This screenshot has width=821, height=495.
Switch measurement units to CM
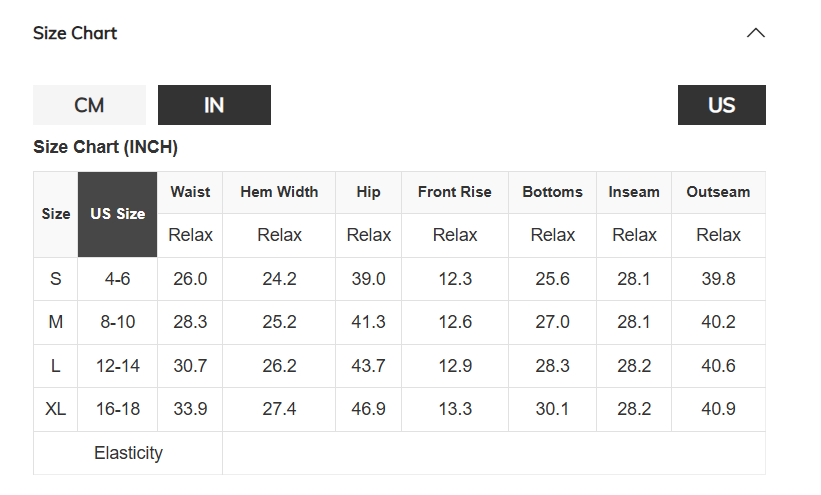click(89, 105)
